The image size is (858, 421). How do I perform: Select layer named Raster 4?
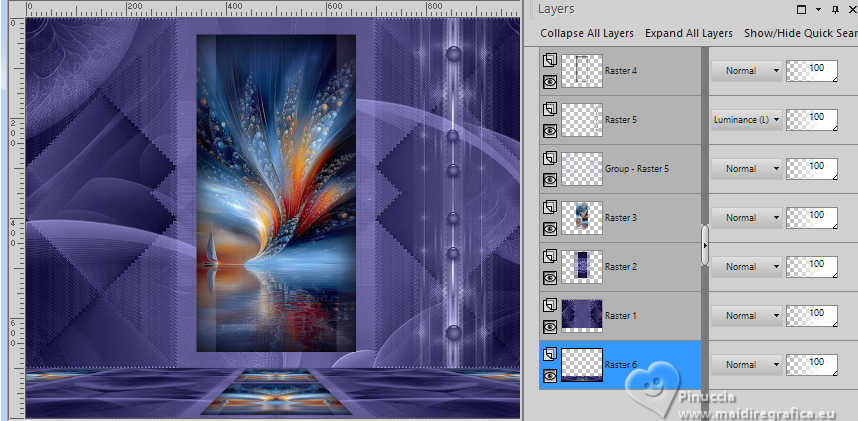click(x=621, y=71)
